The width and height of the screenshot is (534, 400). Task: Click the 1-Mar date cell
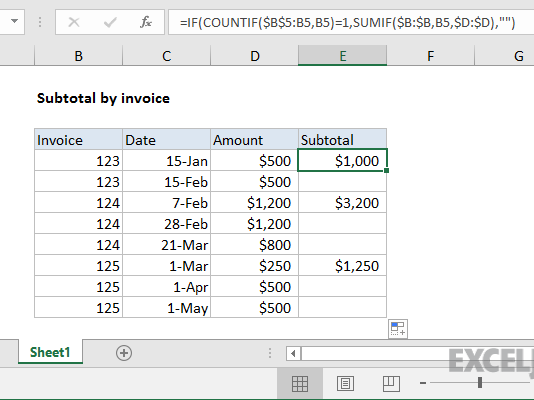(167, 265)
